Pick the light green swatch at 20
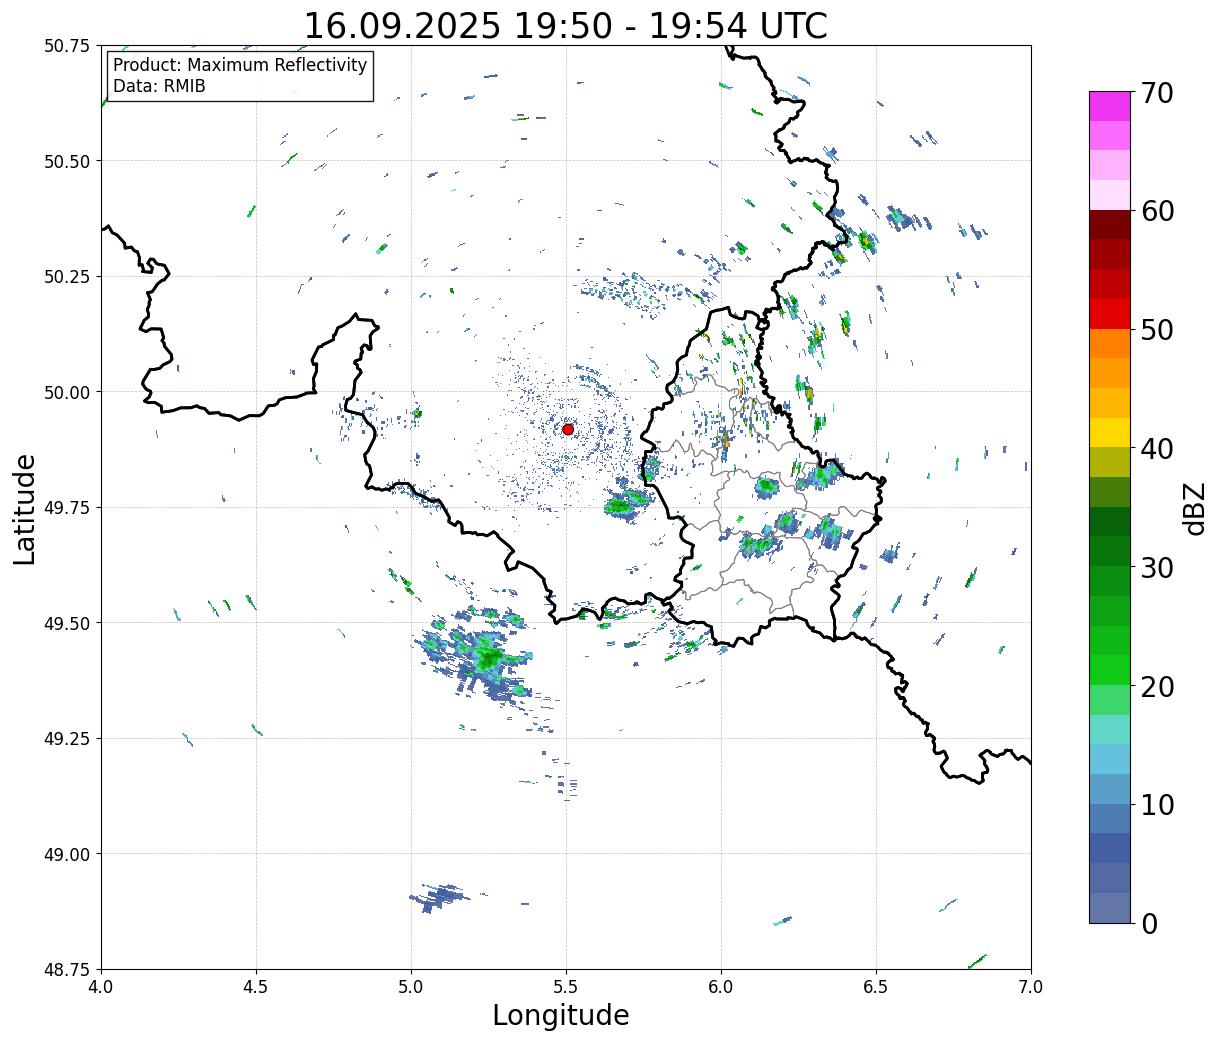This screenshot has width=1219, height=1040. [x=1110, y=700]
